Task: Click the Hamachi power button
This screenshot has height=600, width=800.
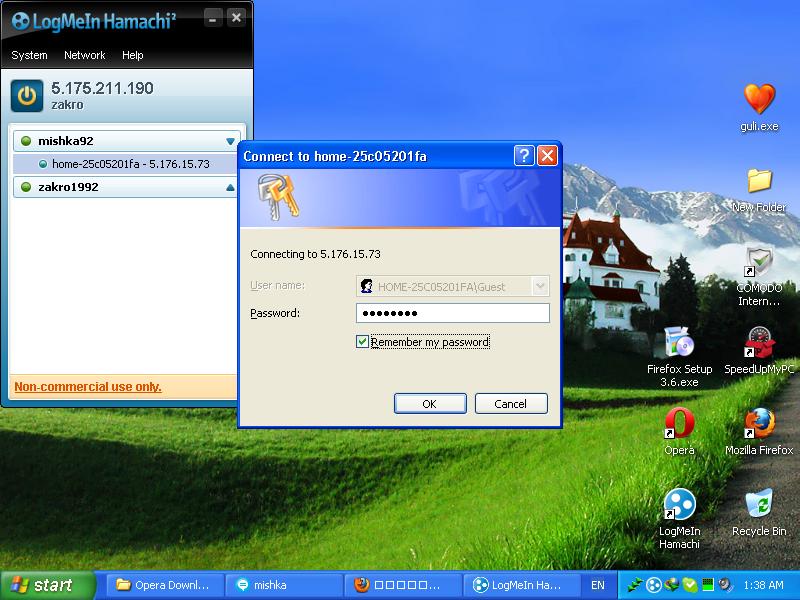Action: [27, 96]
